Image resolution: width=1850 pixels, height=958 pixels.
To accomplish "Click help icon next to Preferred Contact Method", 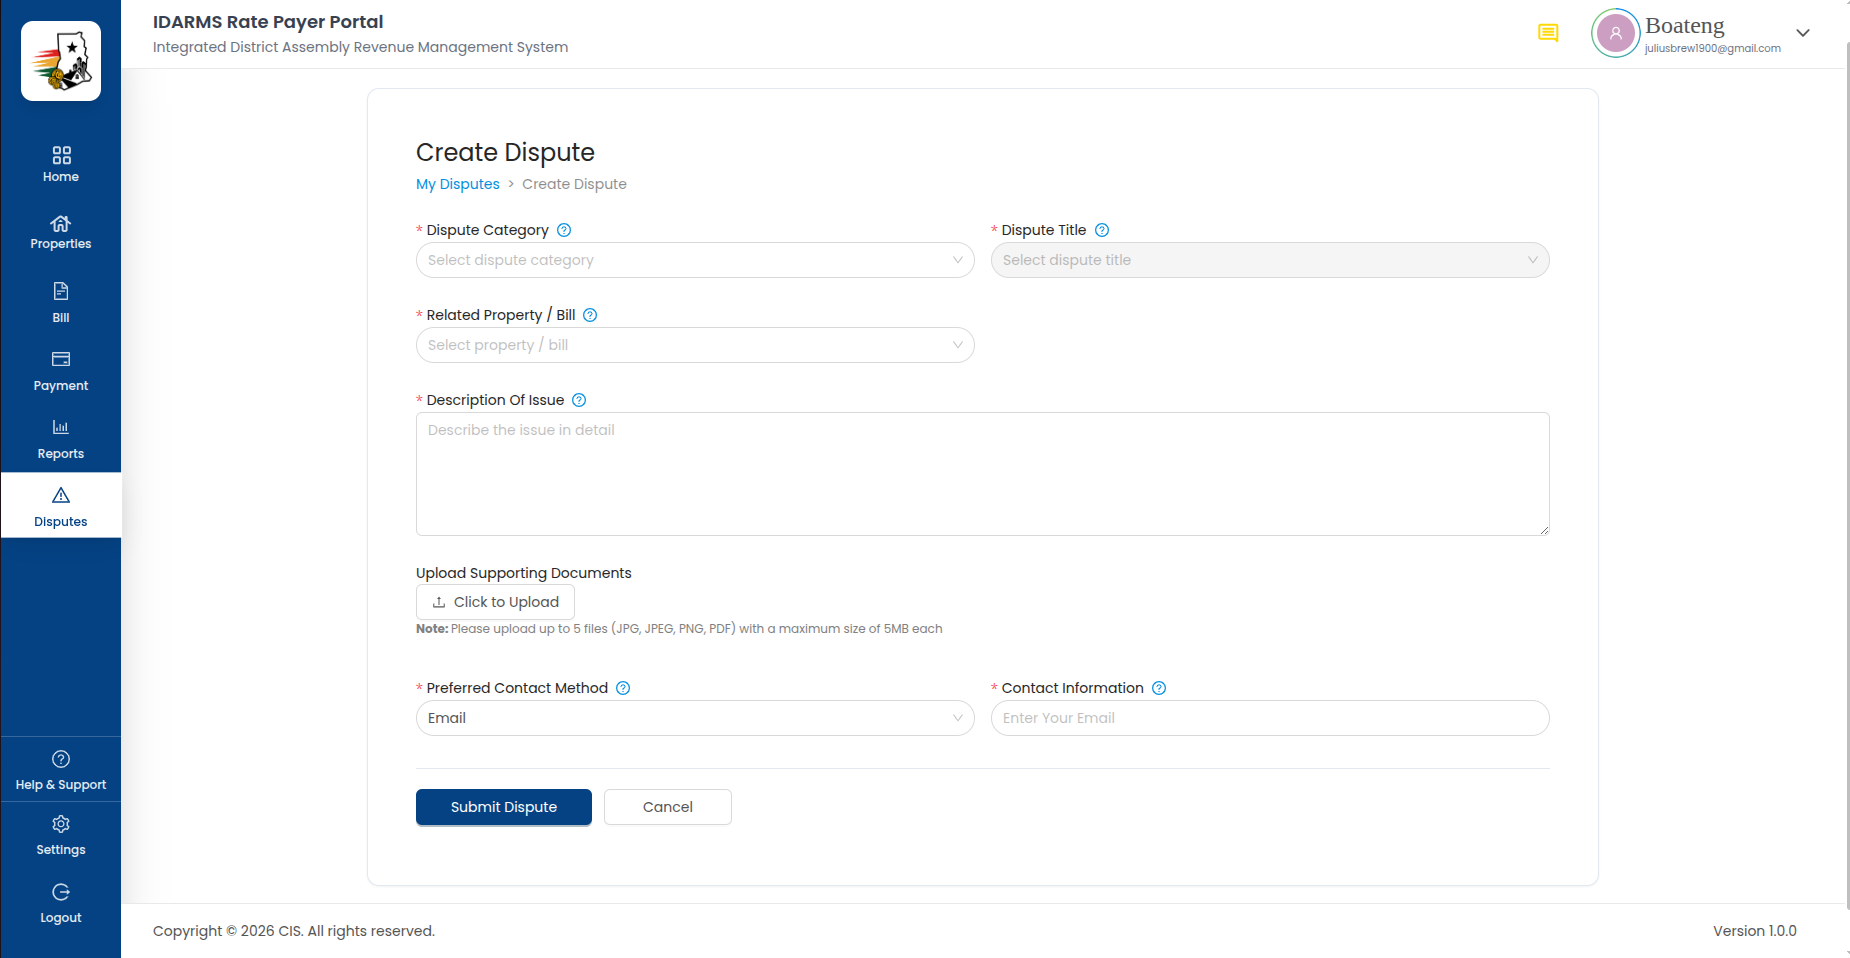I will tap(623, 688).
